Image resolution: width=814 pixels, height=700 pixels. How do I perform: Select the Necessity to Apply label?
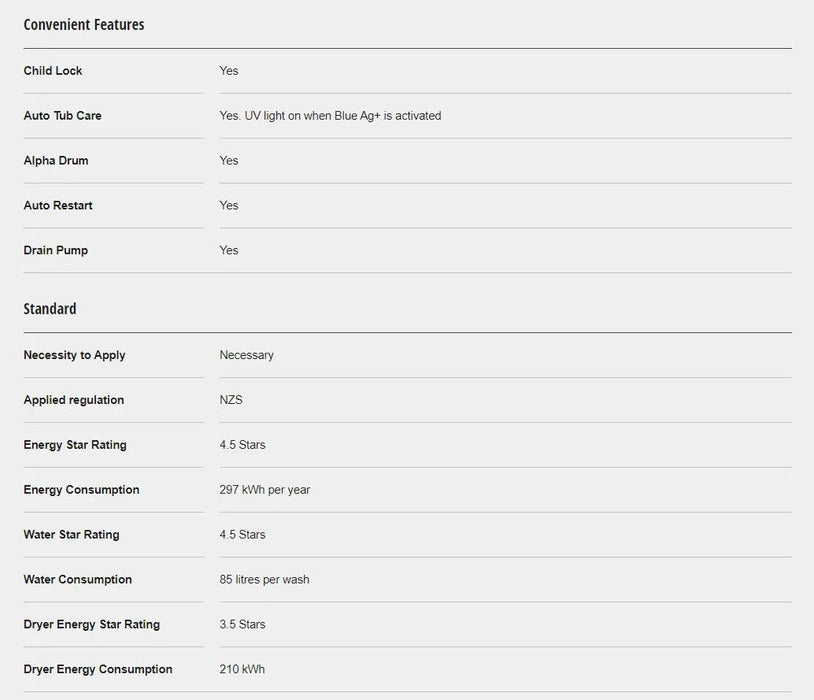pyautogui.click(x=74, y=355)
